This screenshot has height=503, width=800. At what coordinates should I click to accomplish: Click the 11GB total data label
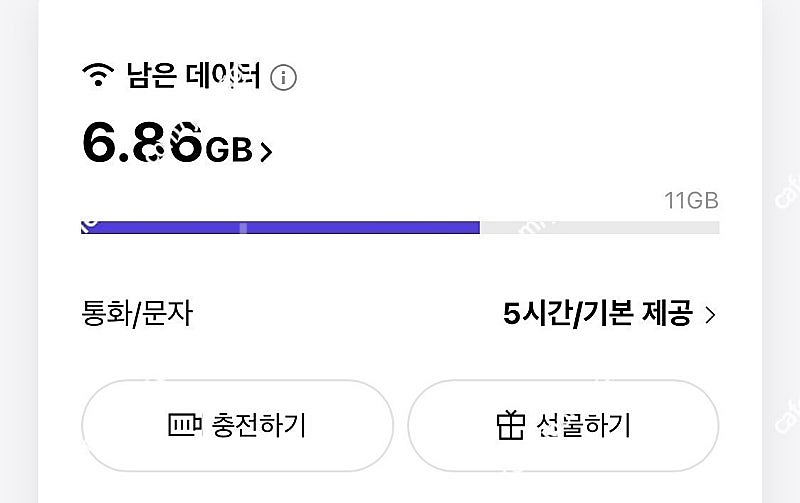tap(691, 200)
